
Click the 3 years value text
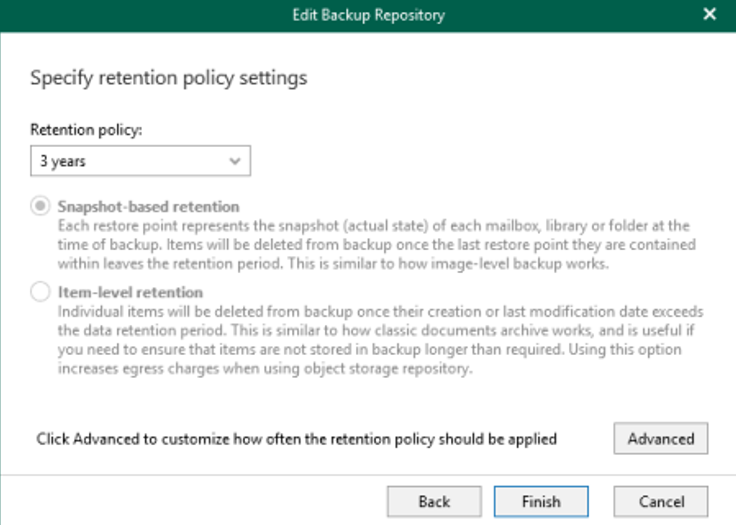pos(62,161)
